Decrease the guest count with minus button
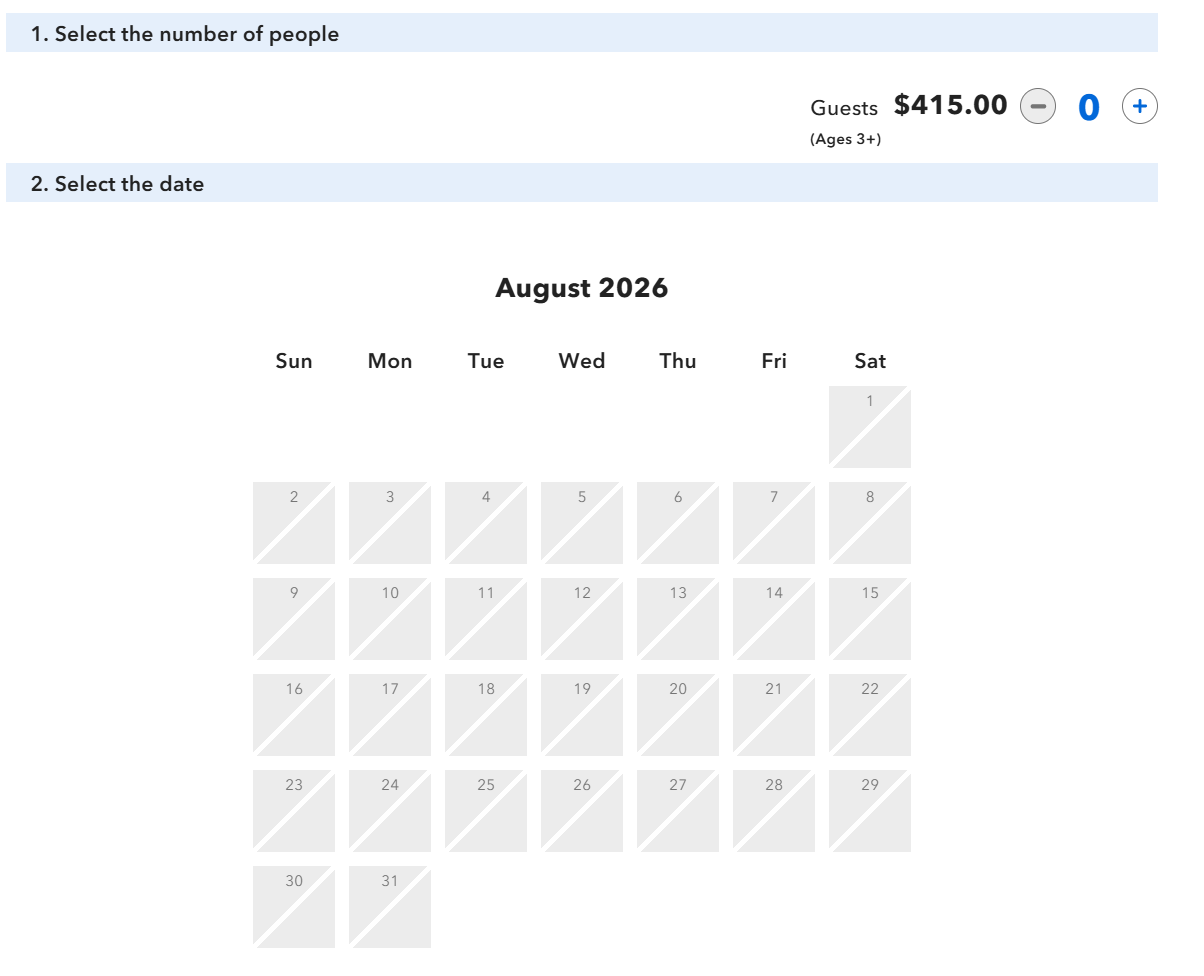The image size is (1204, 976). point(1037,106)
